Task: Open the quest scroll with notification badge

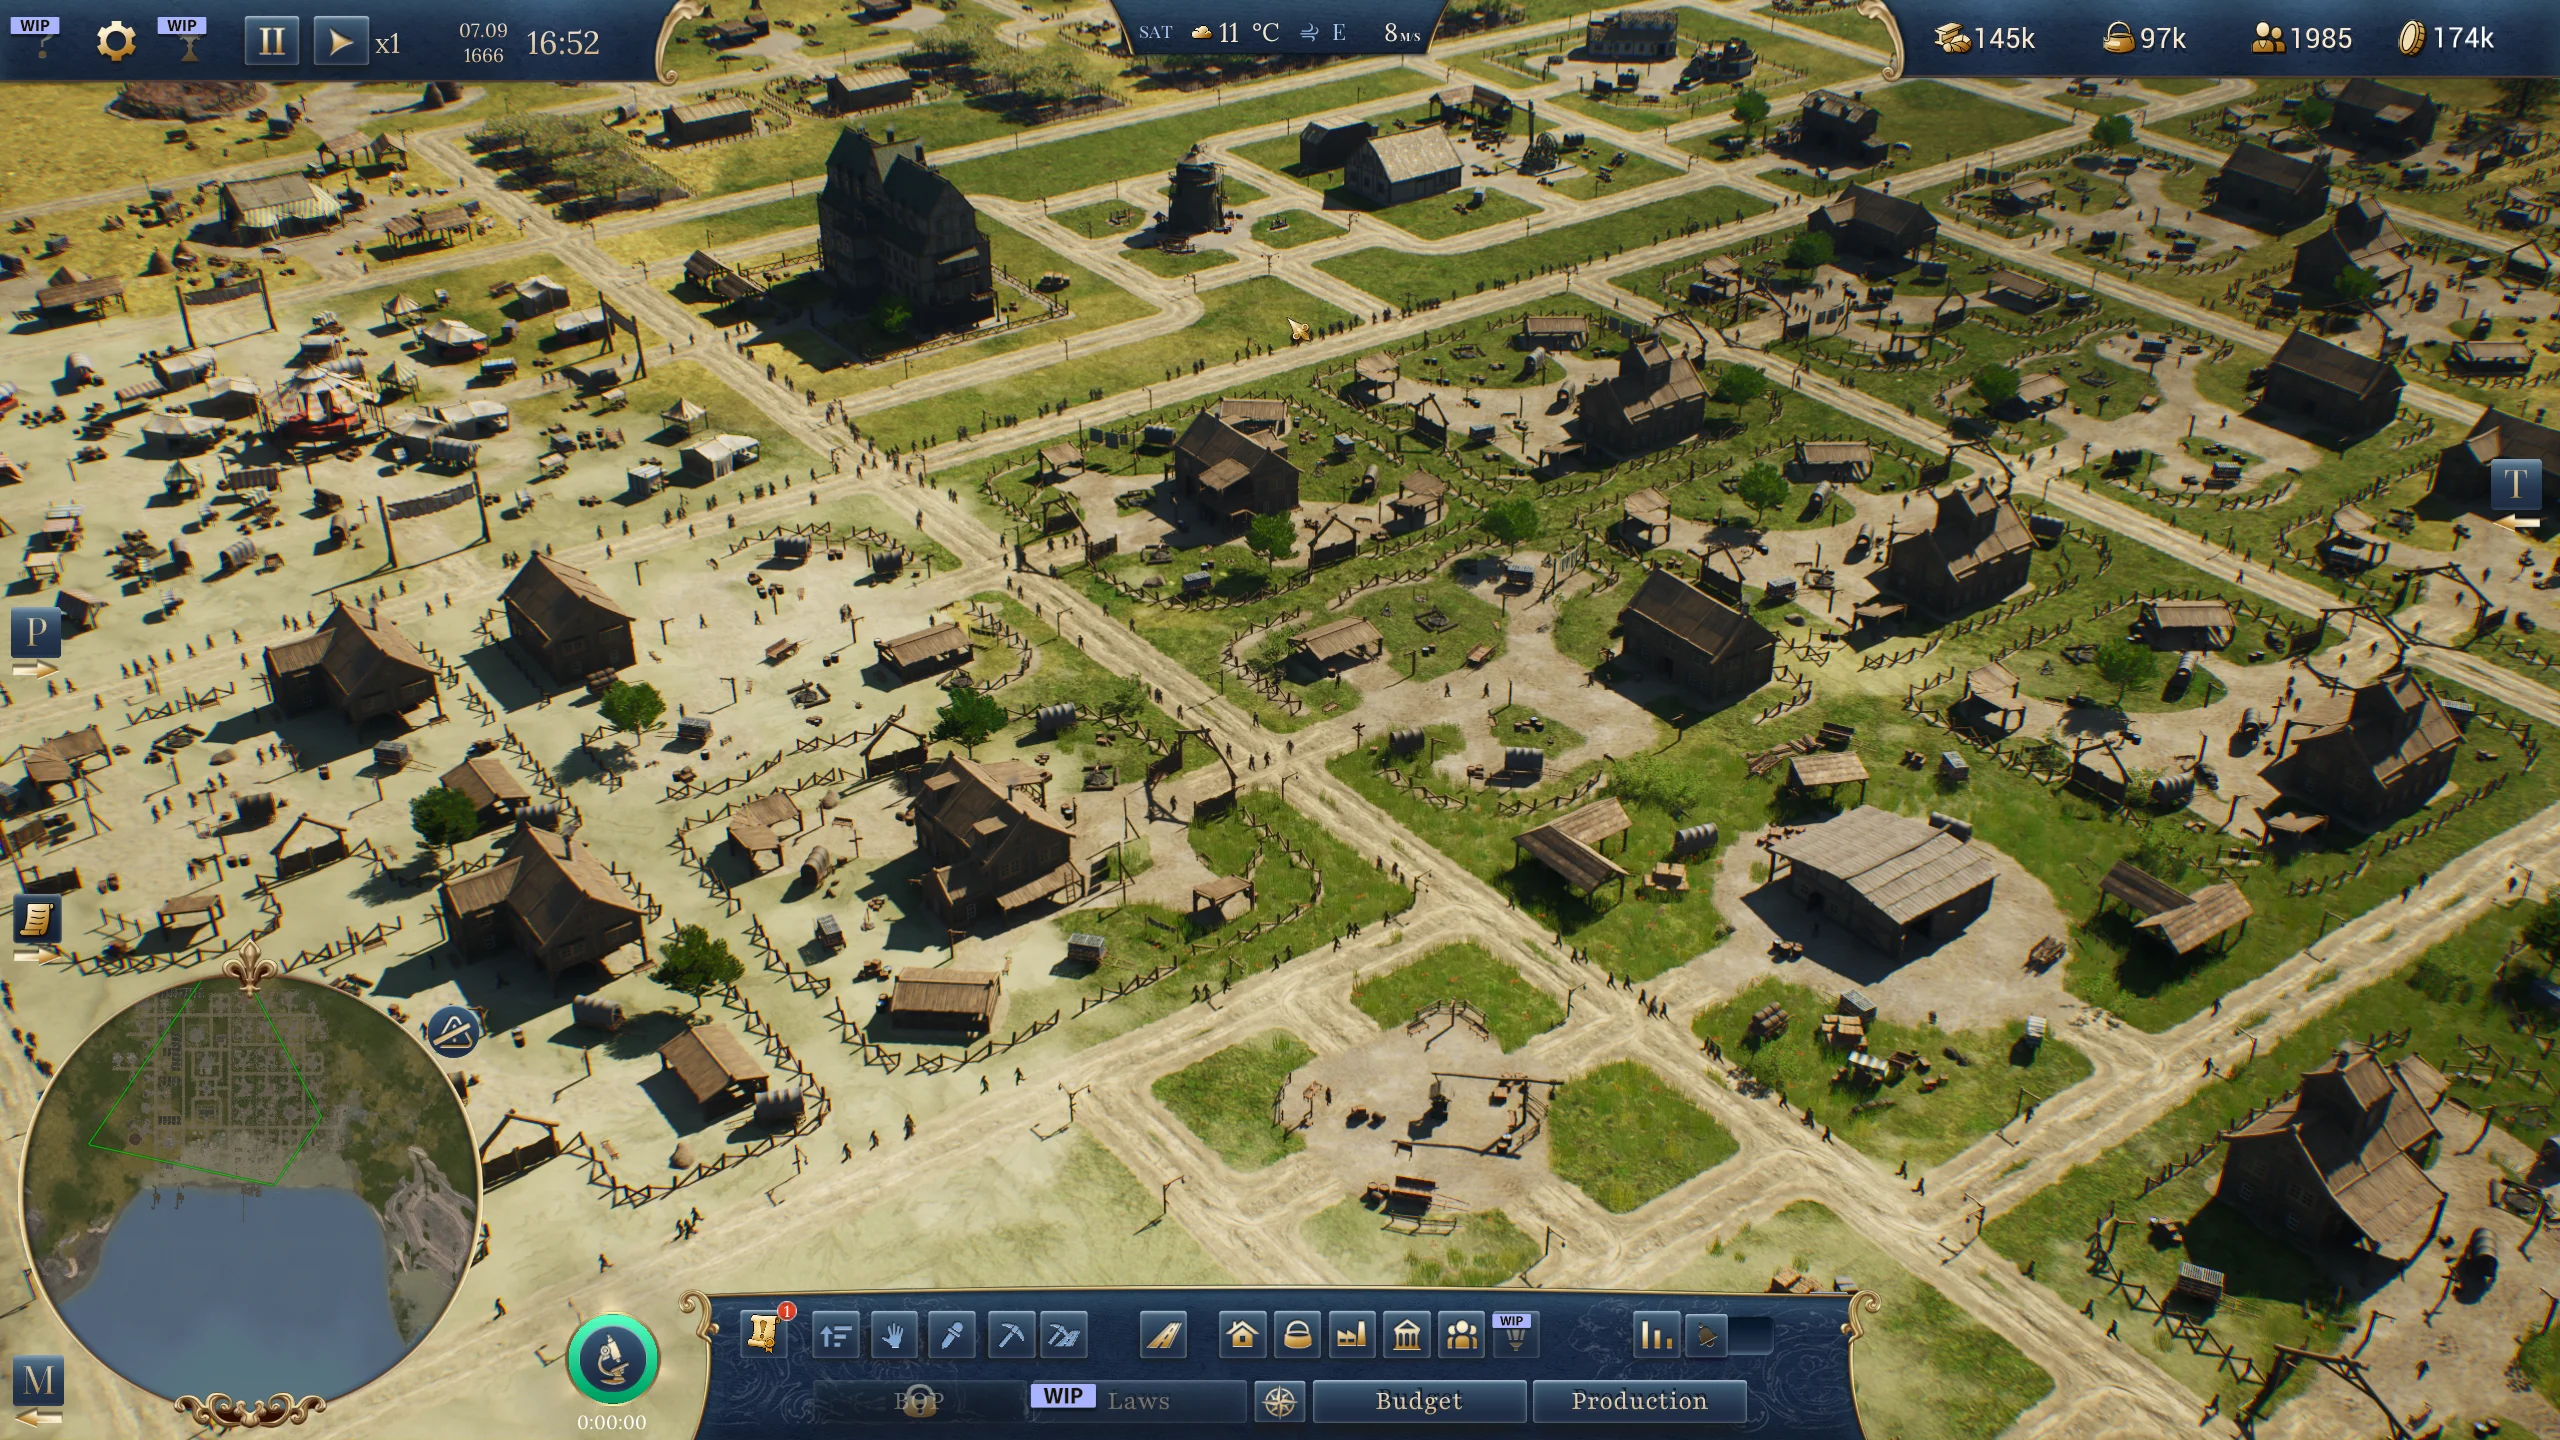Action: pos(762,1335)
